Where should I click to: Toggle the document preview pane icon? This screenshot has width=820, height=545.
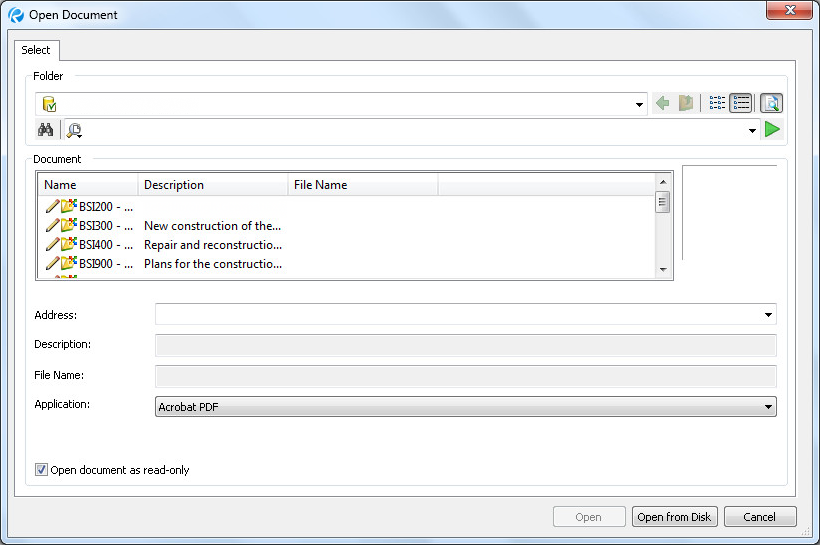tap(771, 103)
